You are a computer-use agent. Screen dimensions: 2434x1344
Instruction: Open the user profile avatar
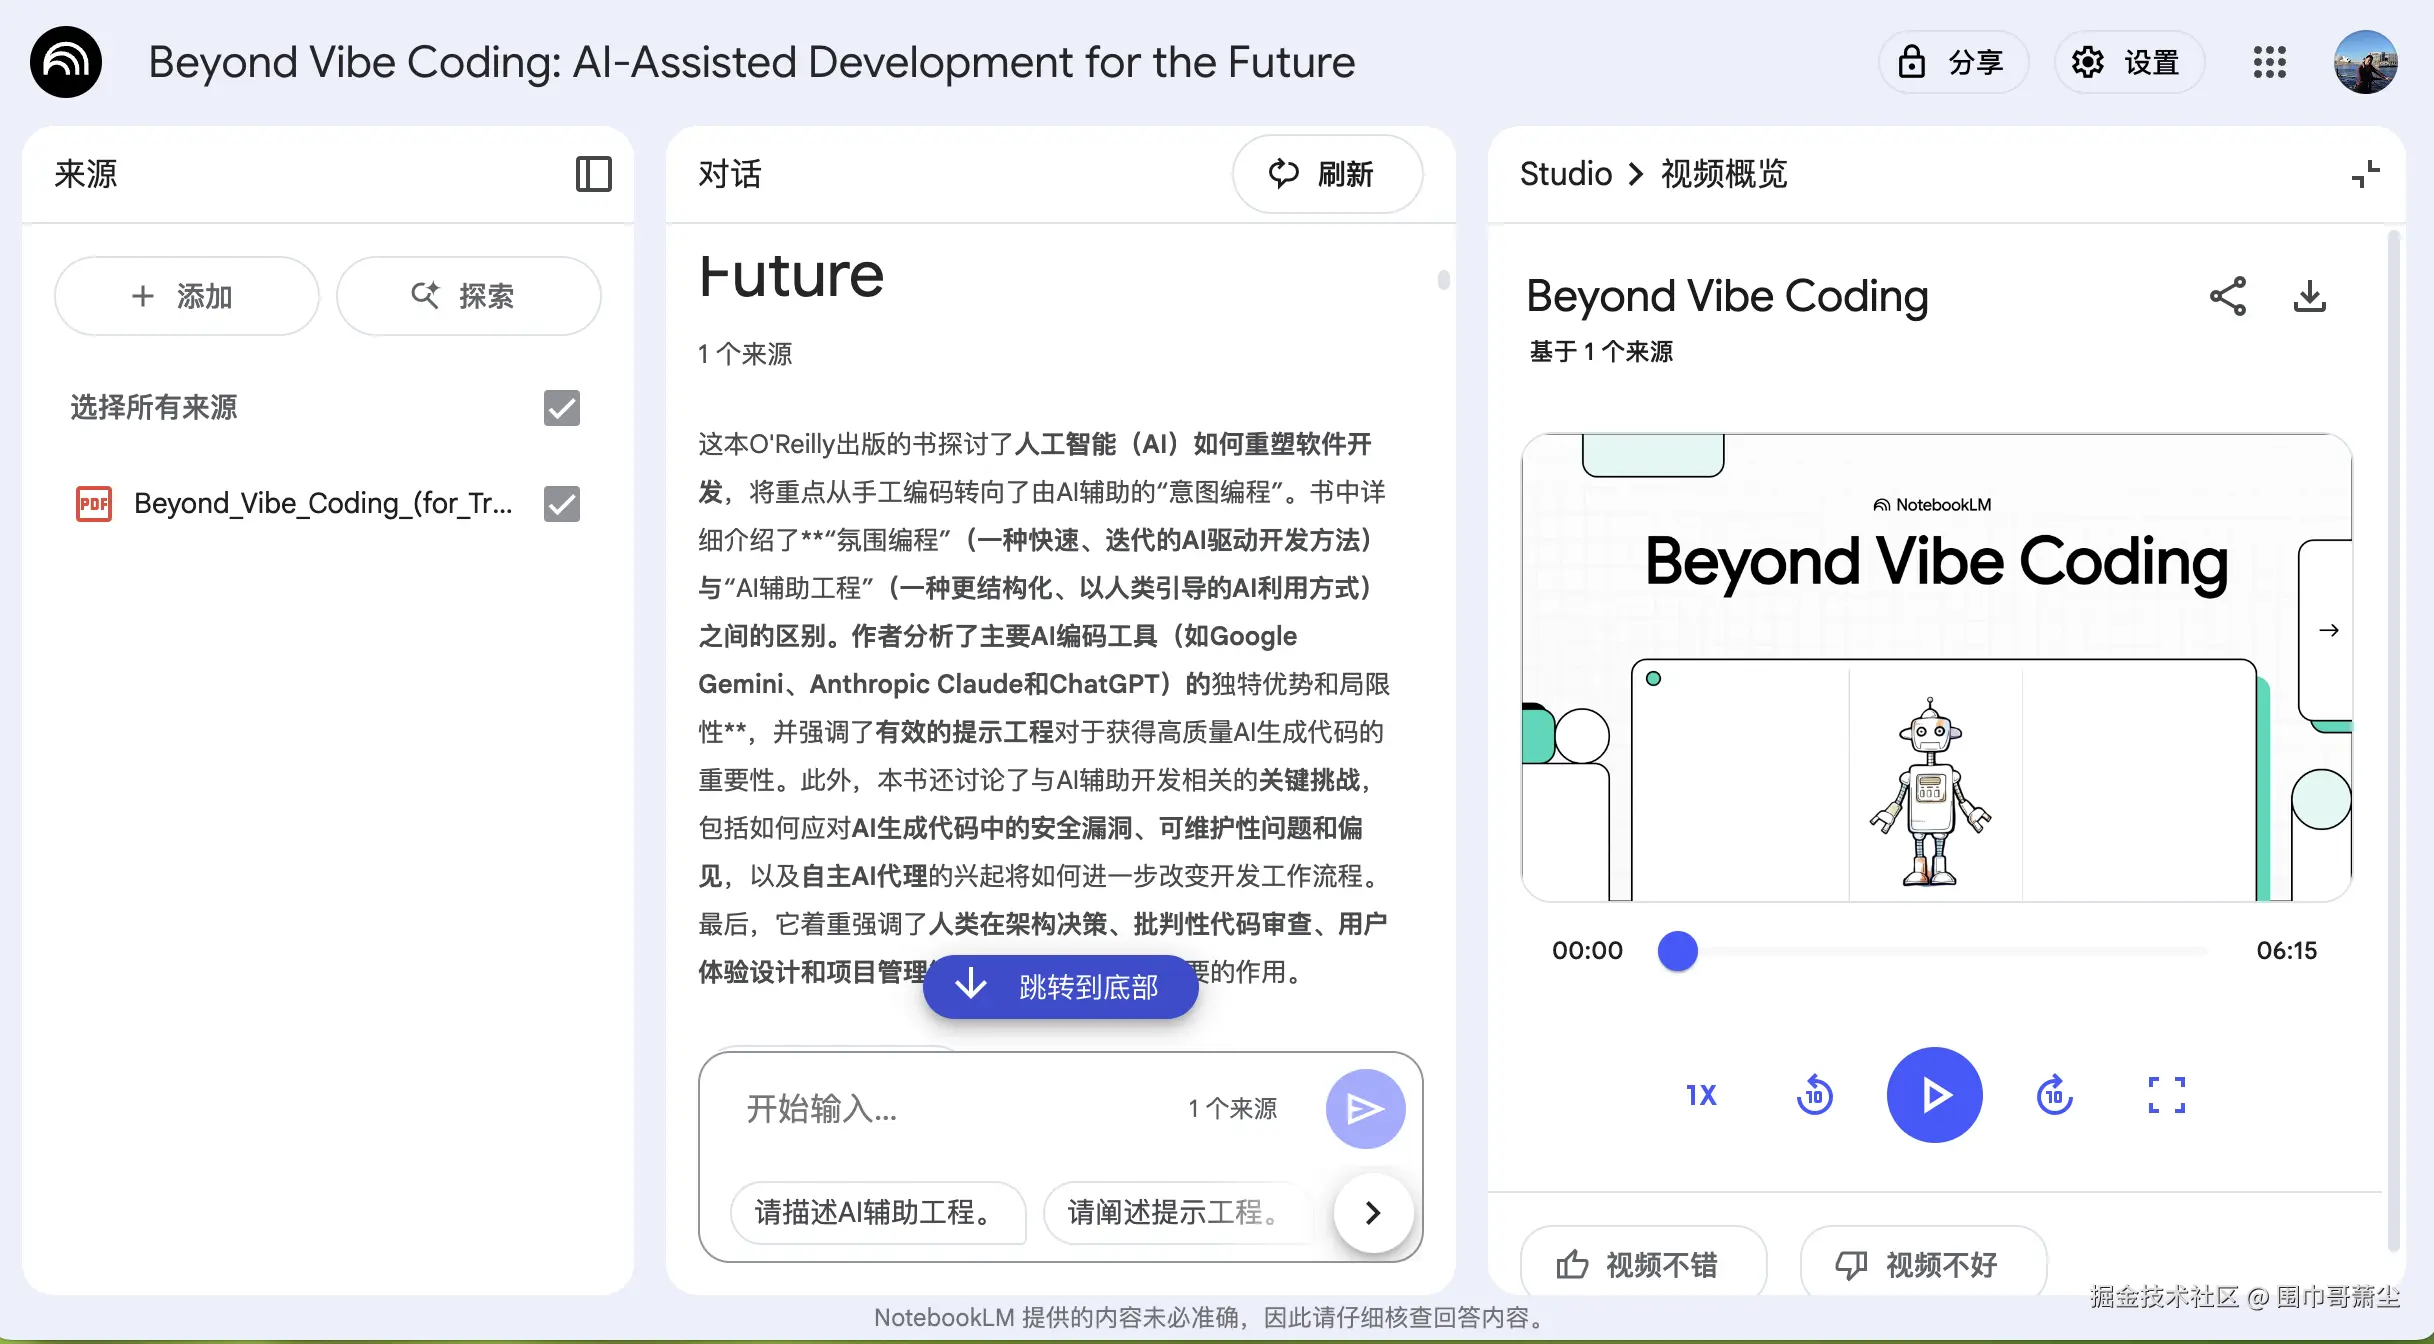point(2365,62)
